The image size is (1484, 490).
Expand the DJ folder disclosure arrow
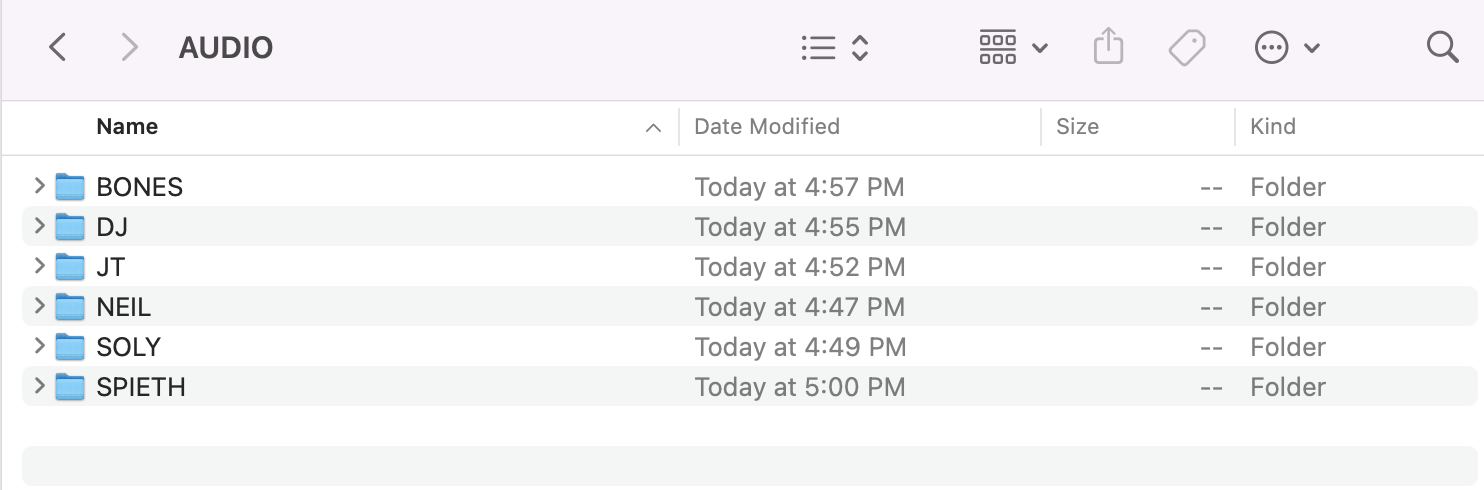coord(39,226)
